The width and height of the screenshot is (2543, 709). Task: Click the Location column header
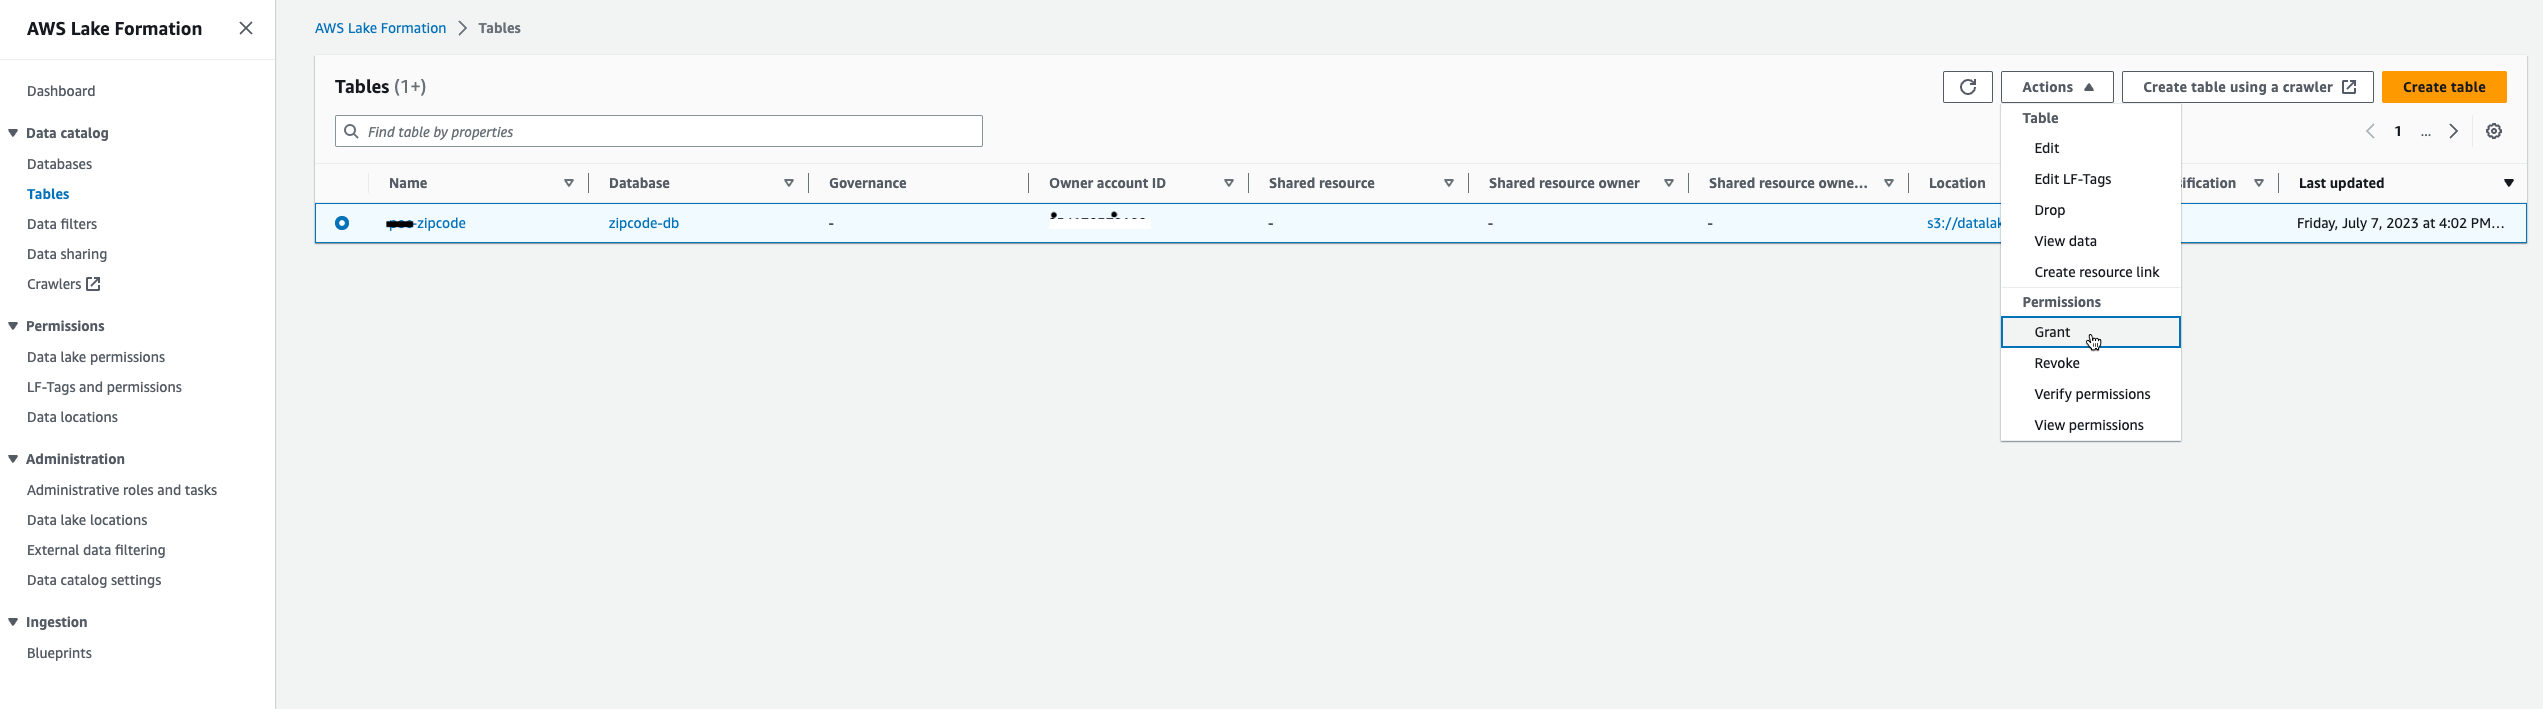click(1956, 183)
